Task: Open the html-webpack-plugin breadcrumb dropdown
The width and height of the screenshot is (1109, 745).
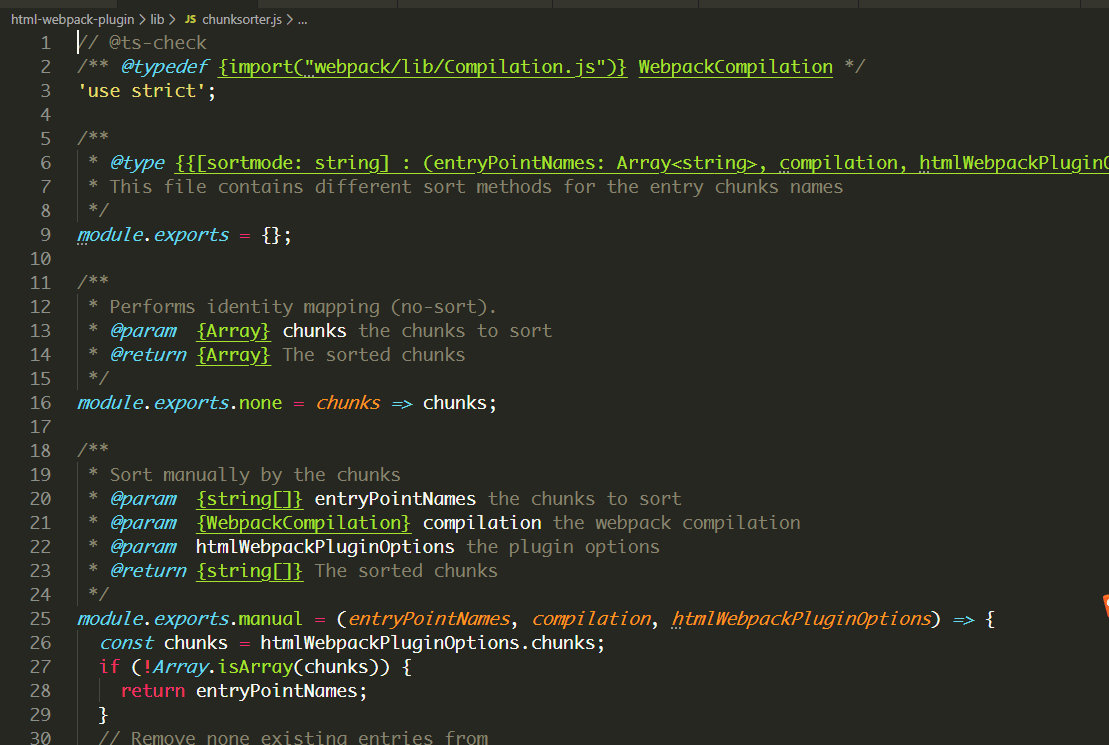Action: tap(72, 18)
